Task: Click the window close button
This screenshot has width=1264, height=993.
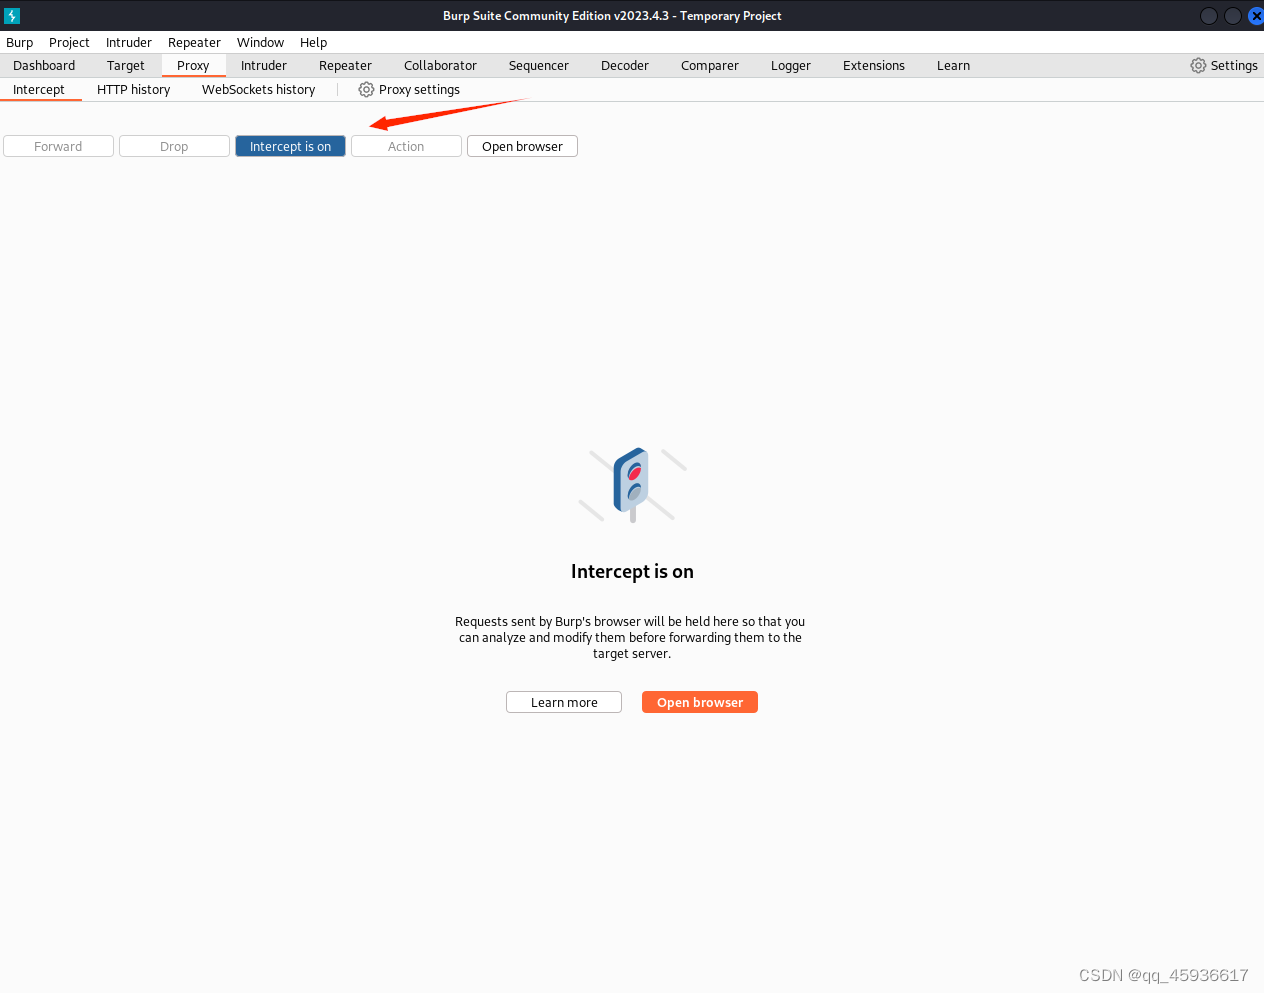Action: click(1256, 16)
